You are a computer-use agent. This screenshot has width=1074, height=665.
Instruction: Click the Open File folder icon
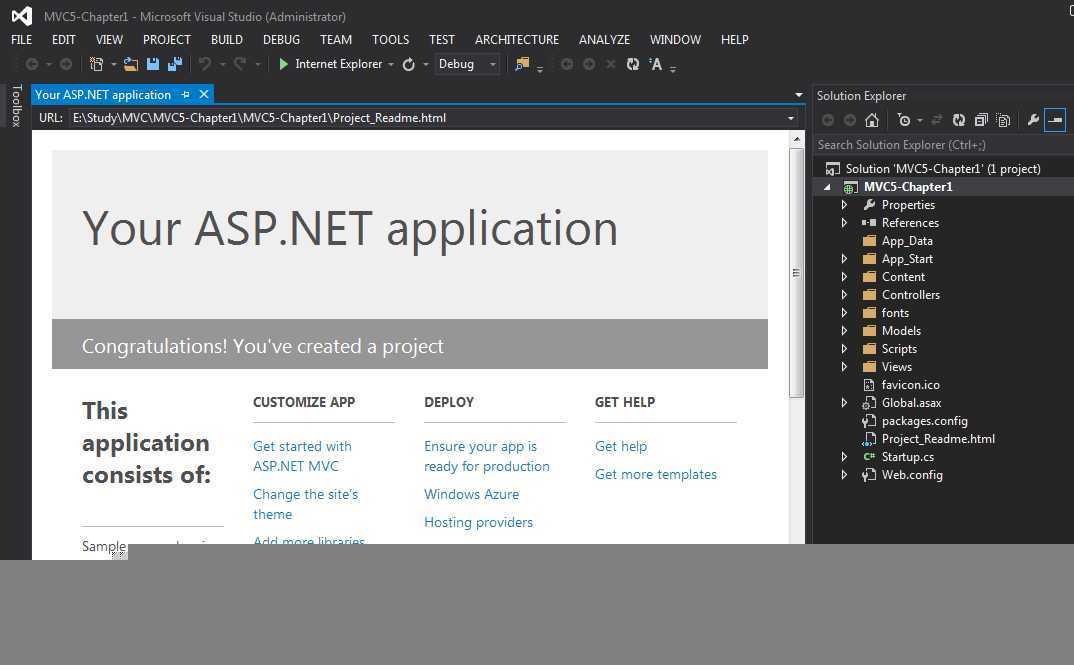(x=131, y=64)
